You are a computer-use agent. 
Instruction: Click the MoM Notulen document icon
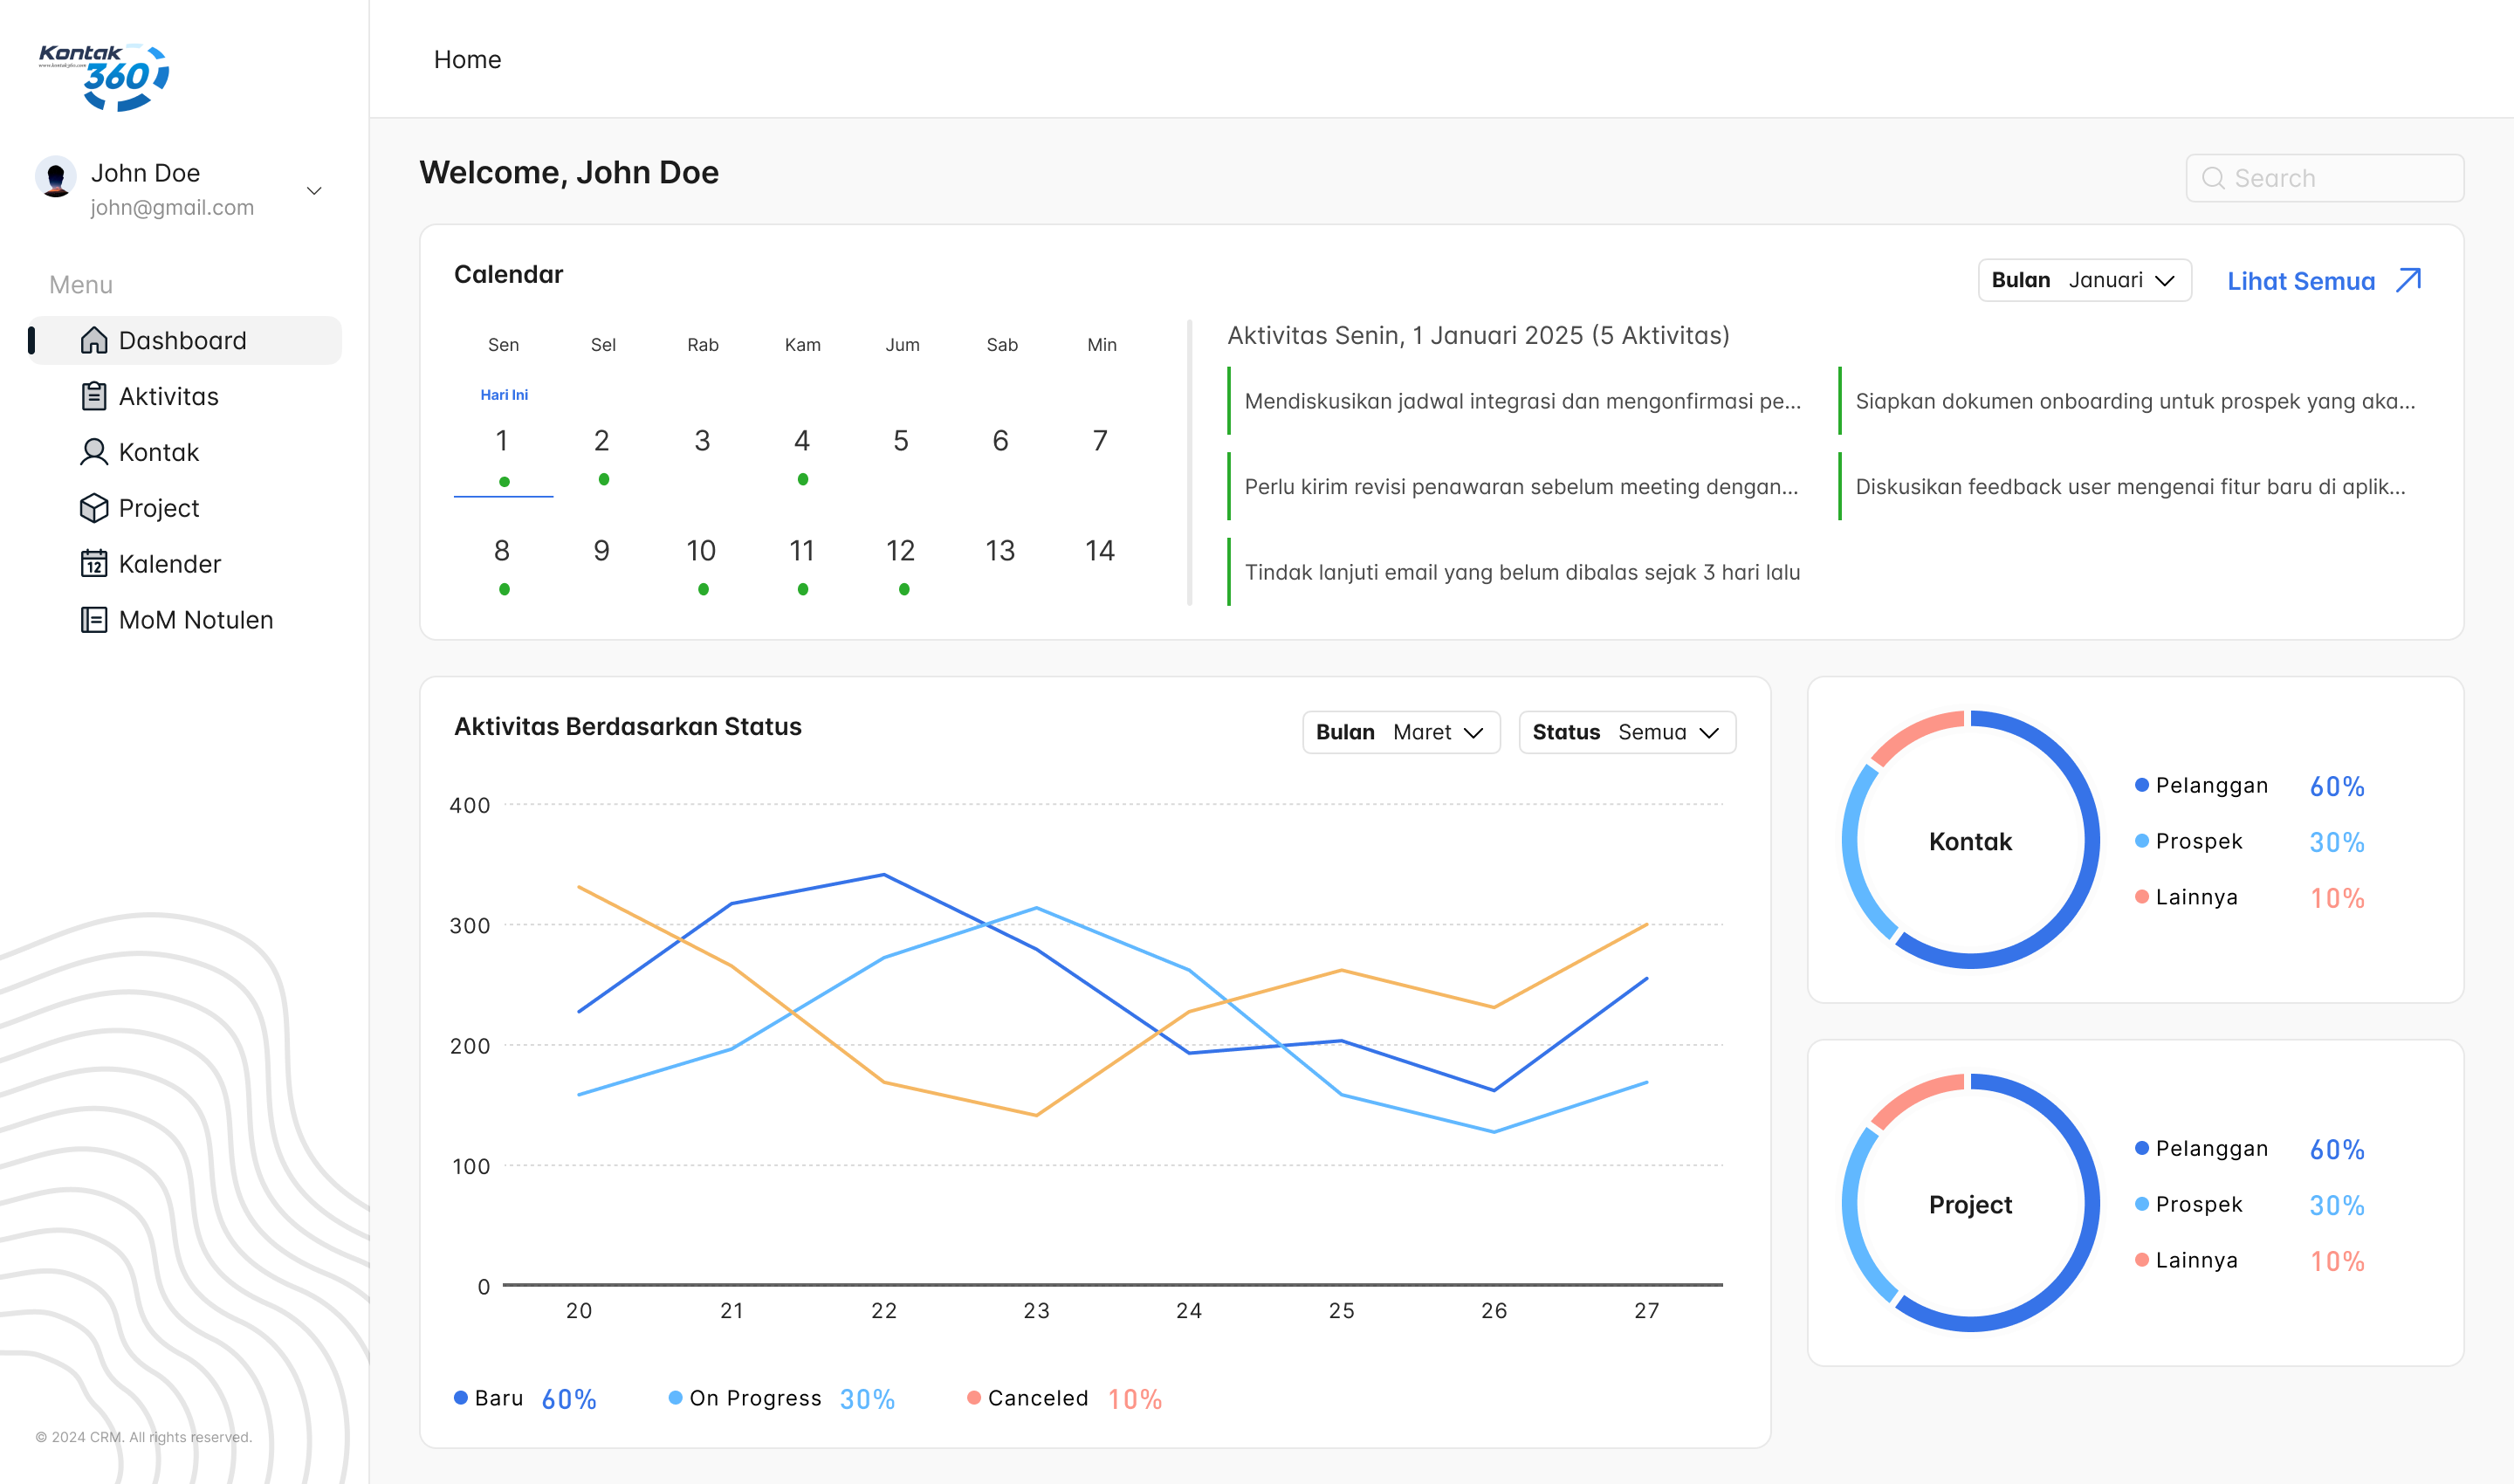tap(94, 620)
